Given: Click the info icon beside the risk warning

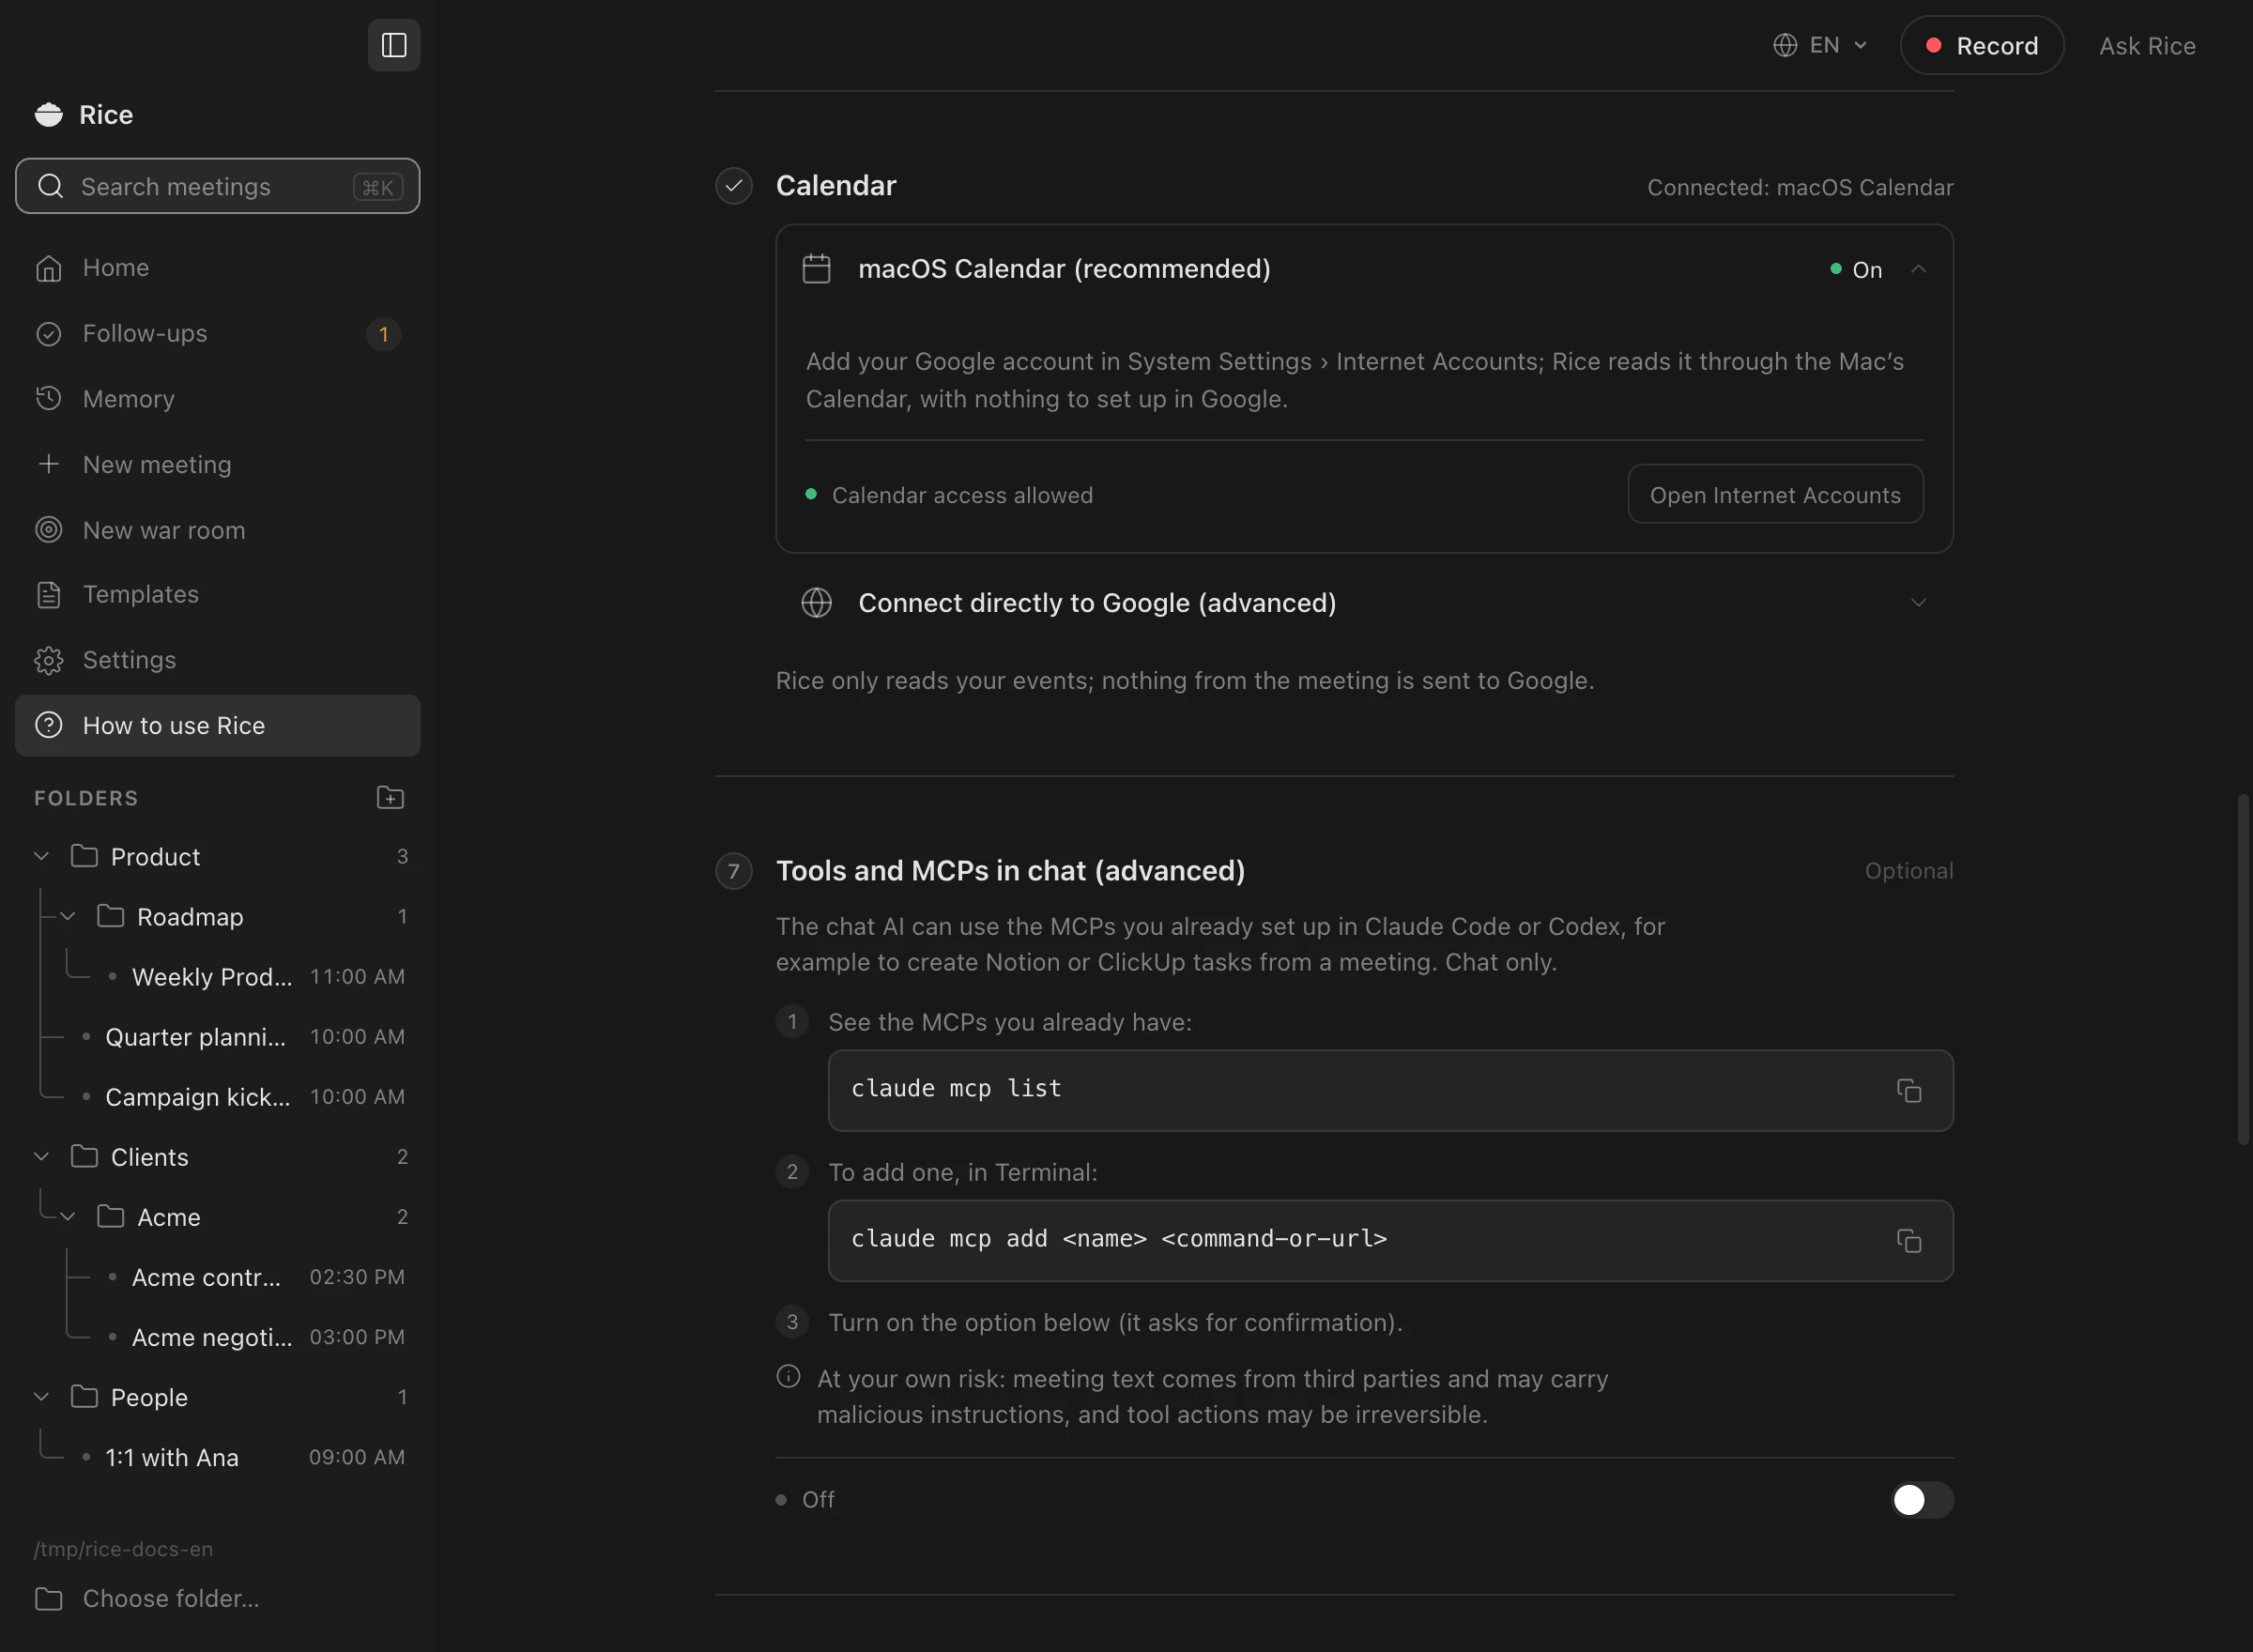Looking at the screenshot, I should point(788,1376).
